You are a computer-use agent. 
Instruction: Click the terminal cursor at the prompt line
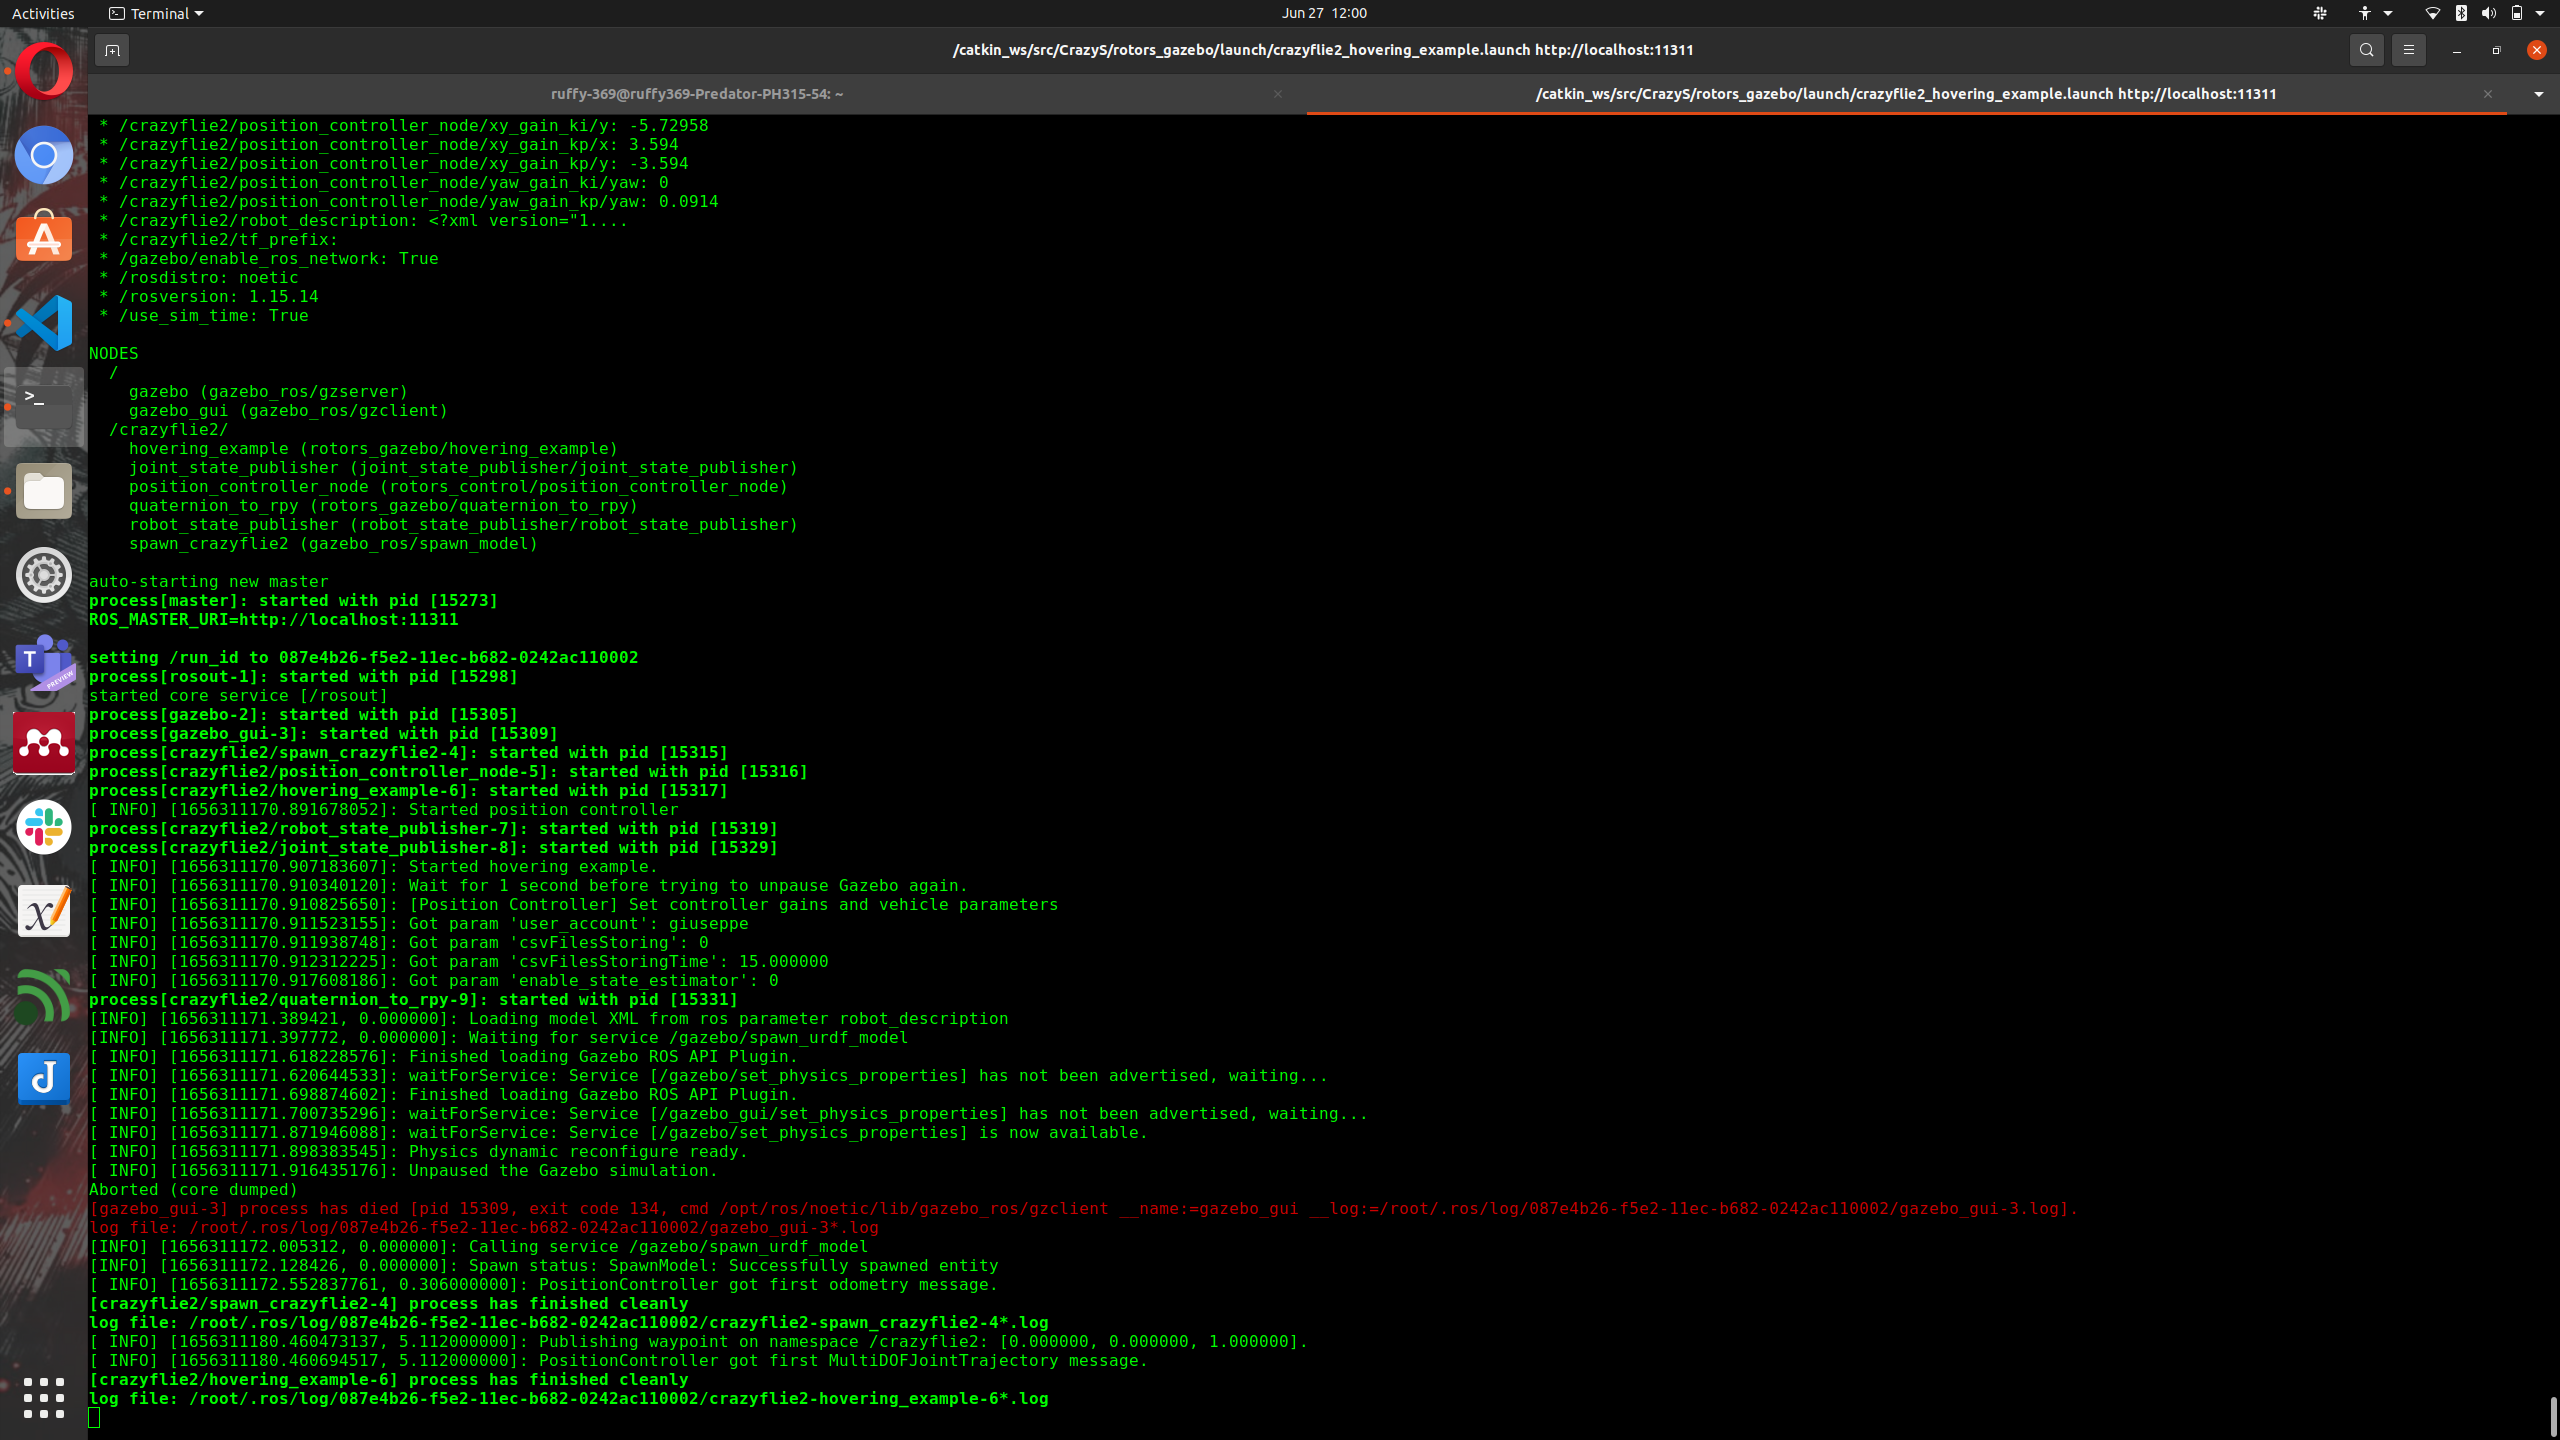94,1417
